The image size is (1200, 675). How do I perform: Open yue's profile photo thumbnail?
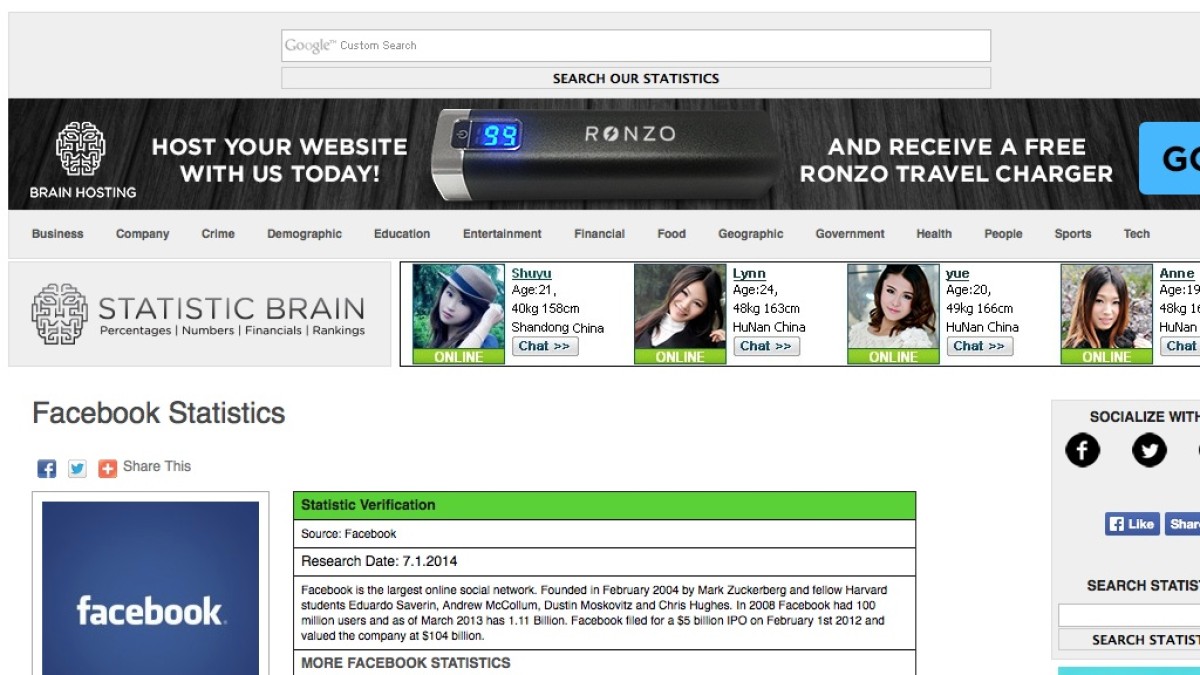(x=893, y=307)
